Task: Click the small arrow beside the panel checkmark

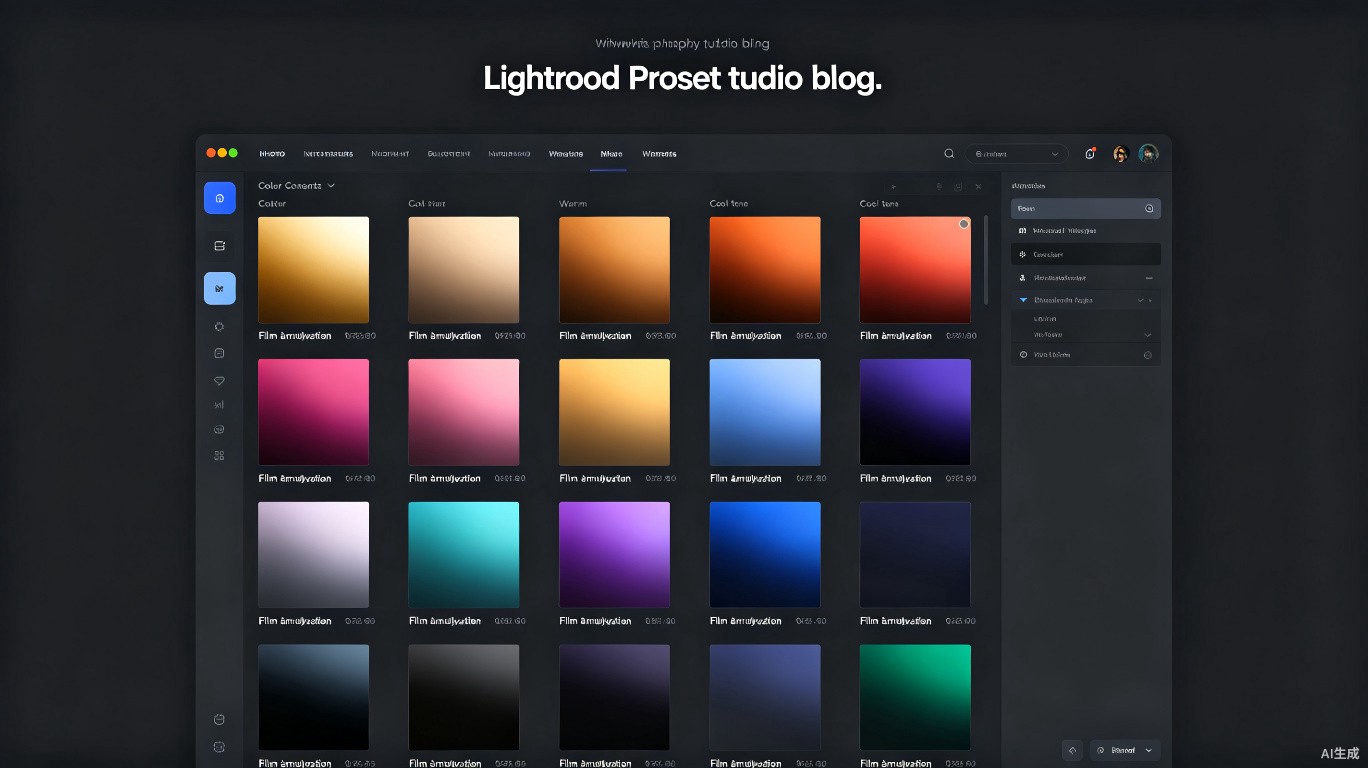Action: tap(1150, 300)
